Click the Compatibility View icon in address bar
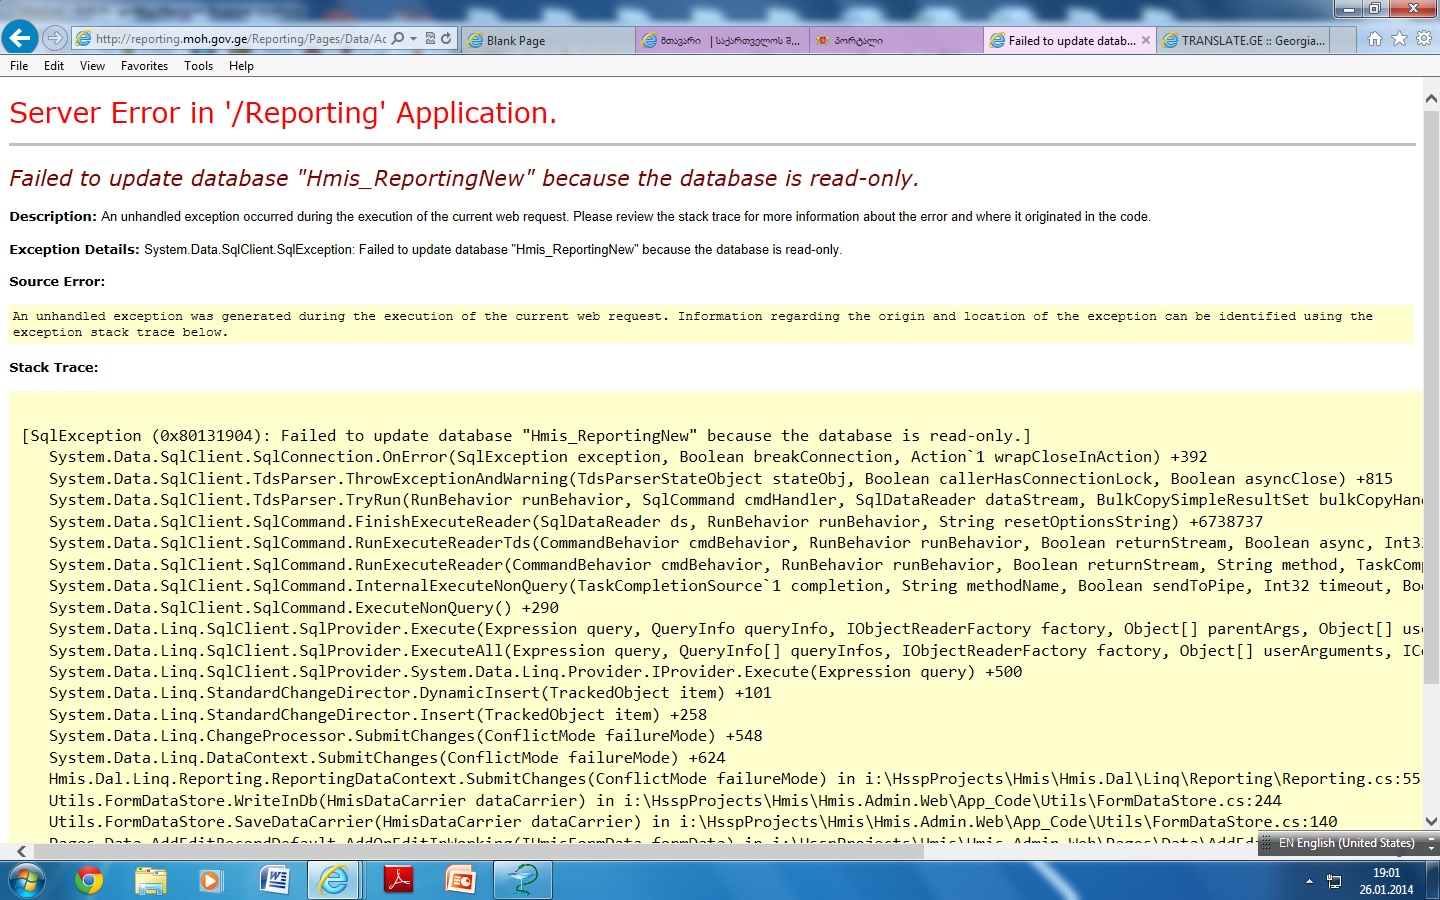 pos(430,39)
